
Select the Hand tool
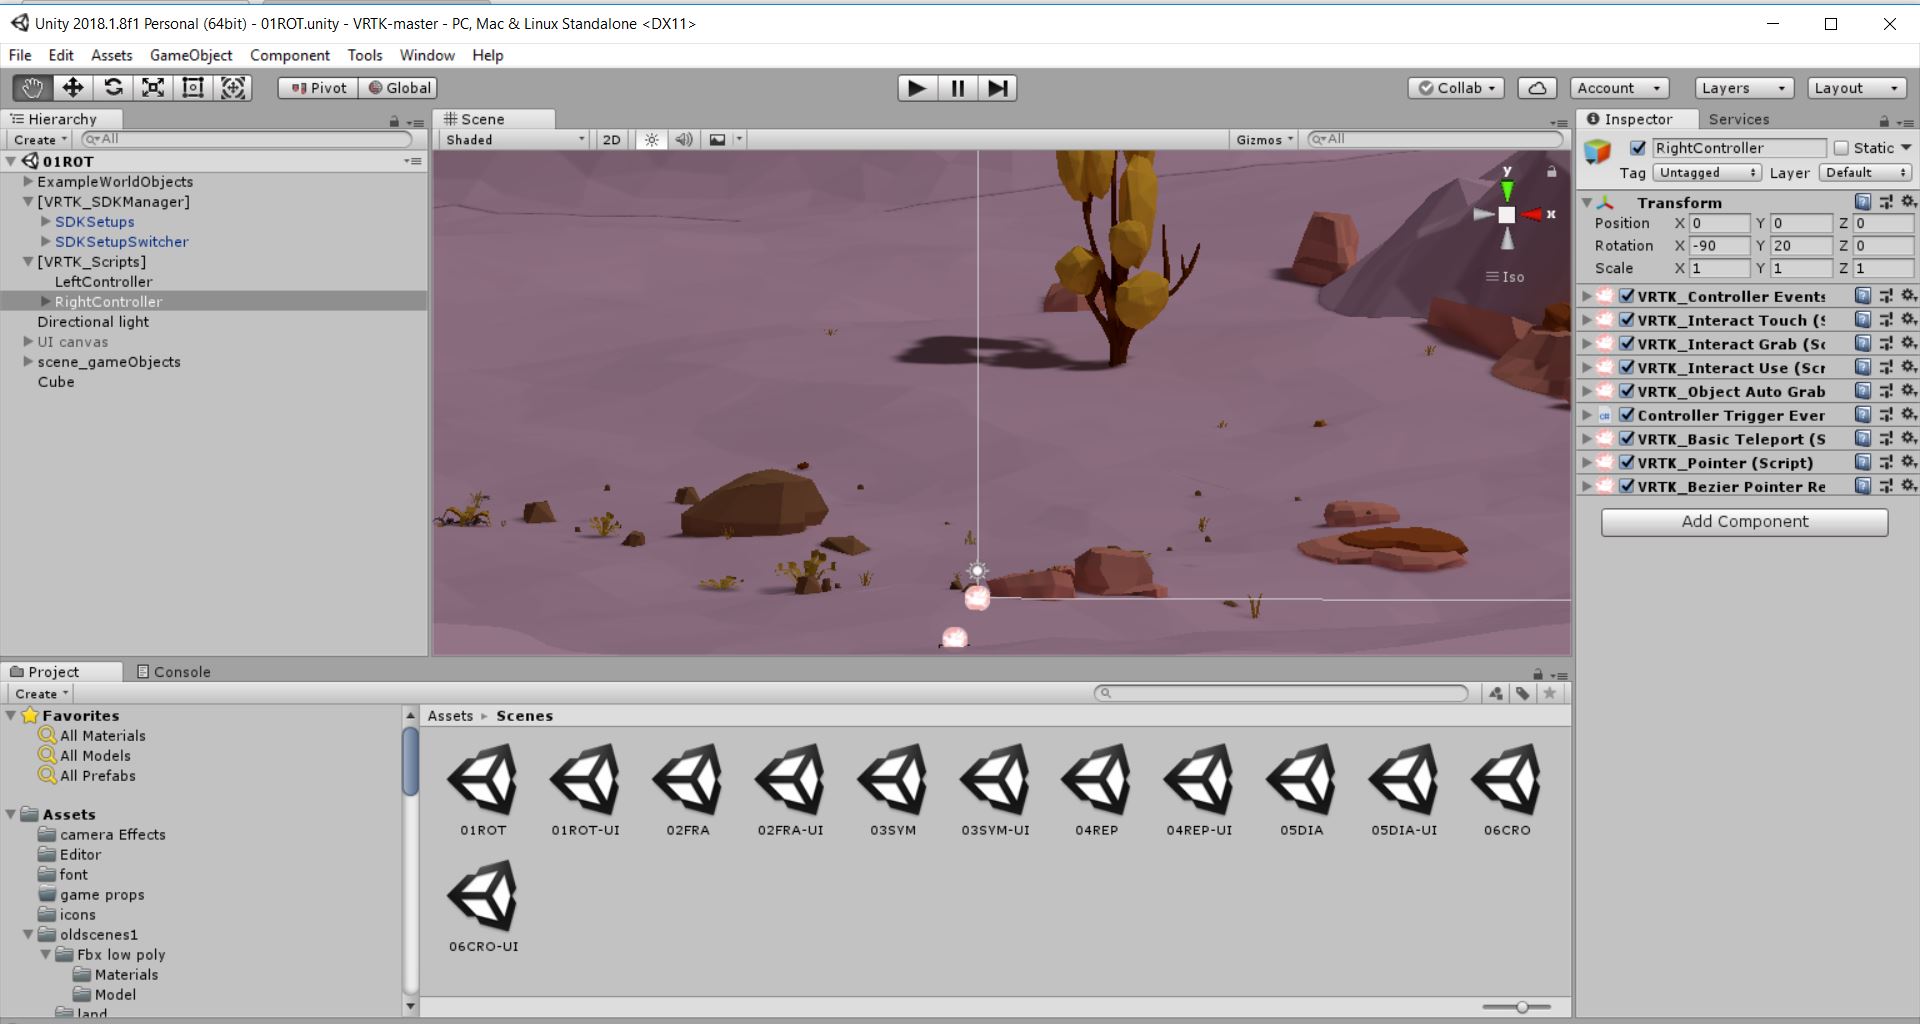32,88
